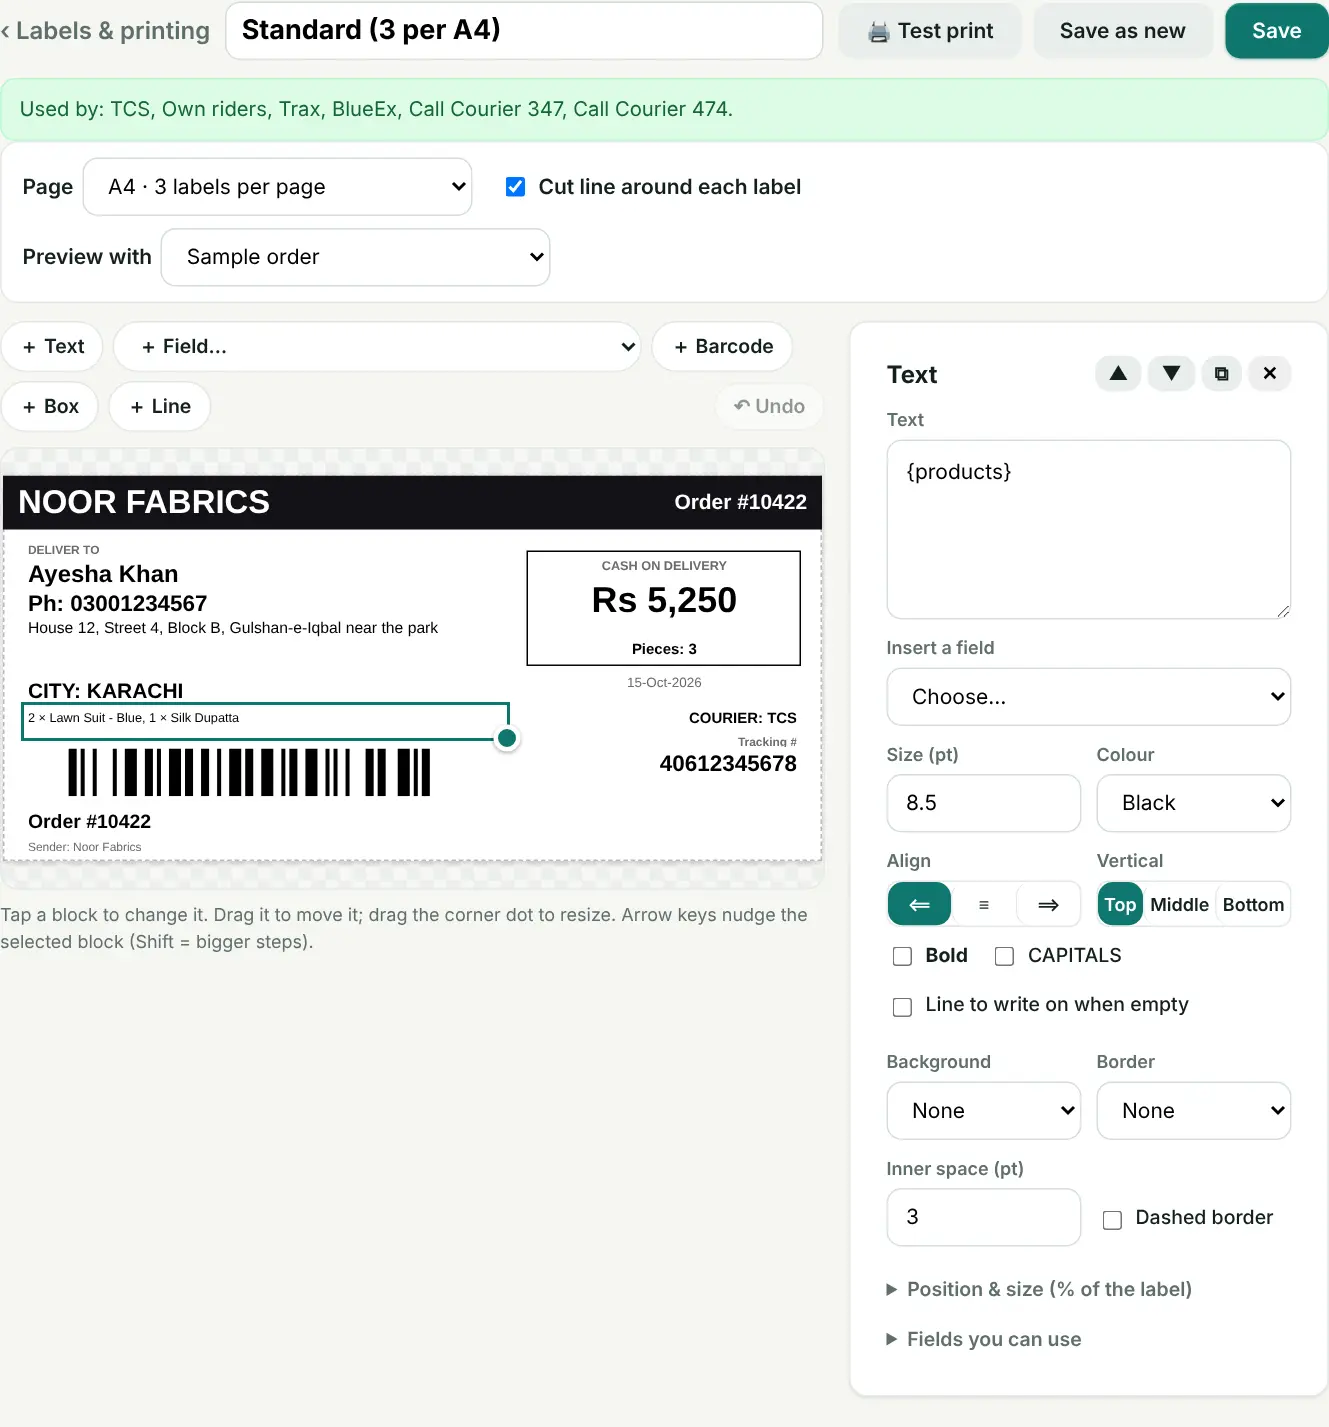
Task: Open the Background dropdown
Action: [x=983, y=1111]
